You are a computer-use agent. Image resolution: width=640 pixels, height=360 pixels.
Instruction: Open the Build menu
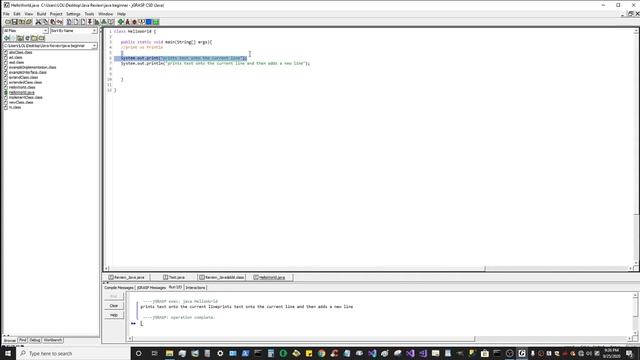tap(42, 14)
